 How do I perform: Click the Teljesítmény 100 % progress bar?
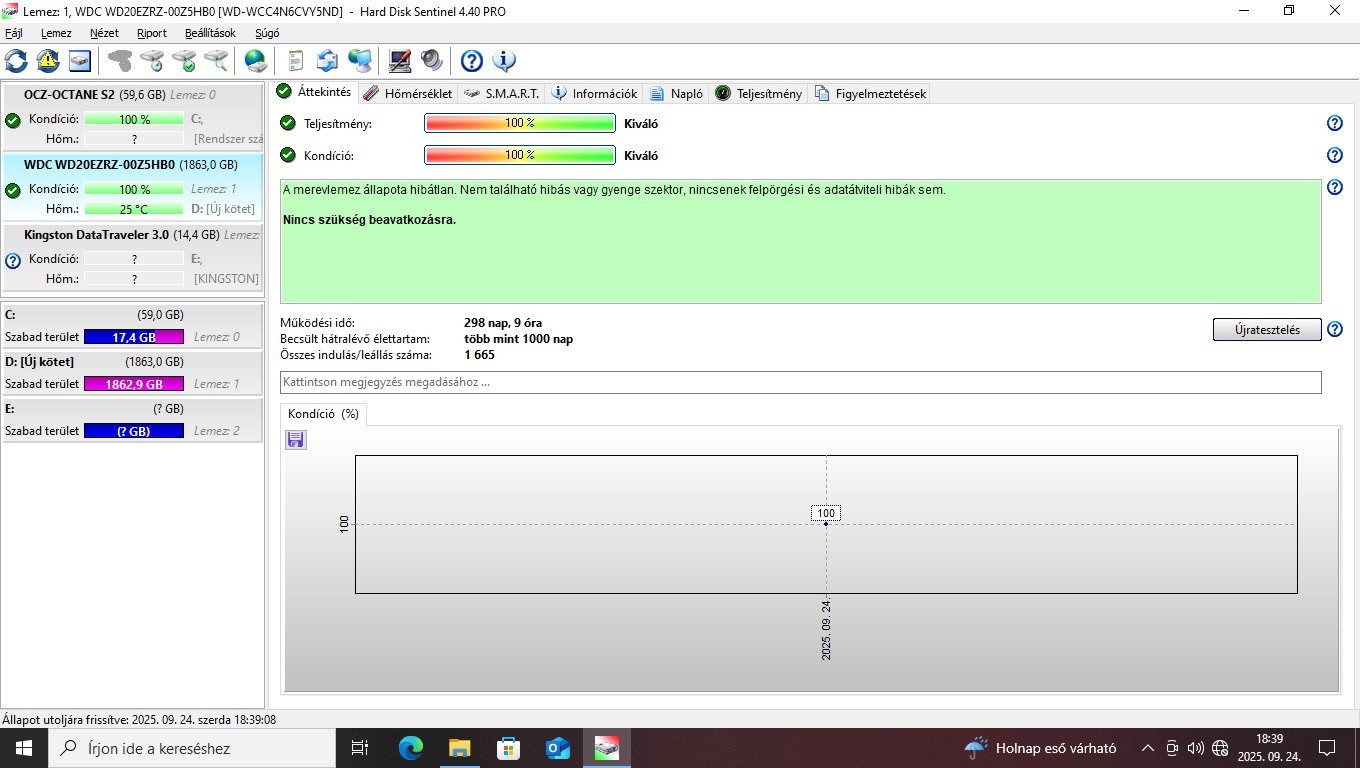[520, 123]
